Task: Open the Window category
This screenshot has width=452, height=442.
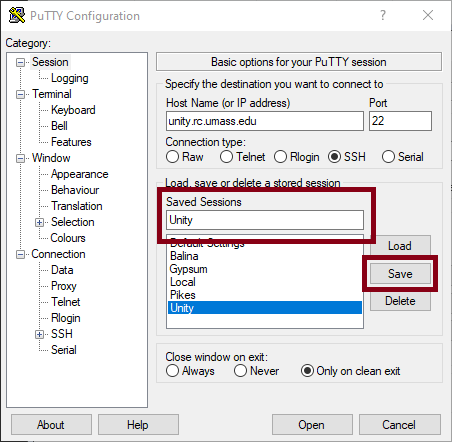Action: 51,158
